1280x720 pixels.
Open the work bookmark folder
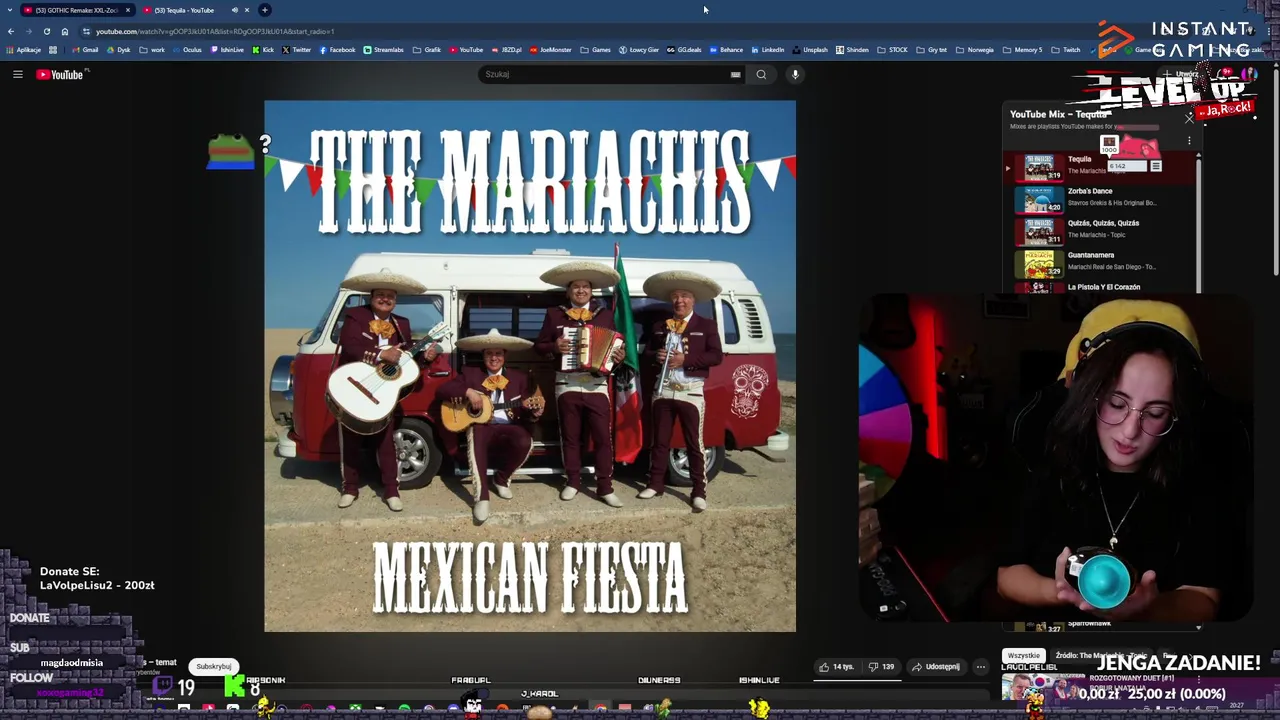pos(152,50)
